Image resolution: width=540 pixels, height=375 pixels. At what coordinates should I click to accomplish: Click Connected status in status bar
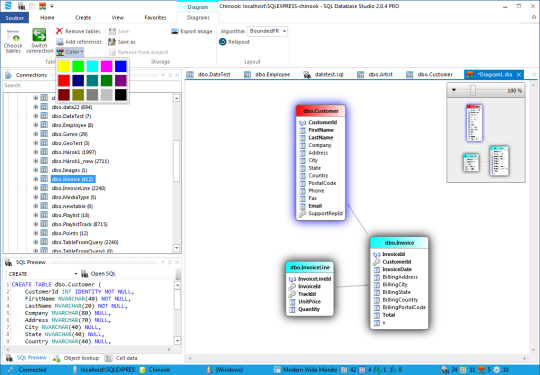coord(28,370)
